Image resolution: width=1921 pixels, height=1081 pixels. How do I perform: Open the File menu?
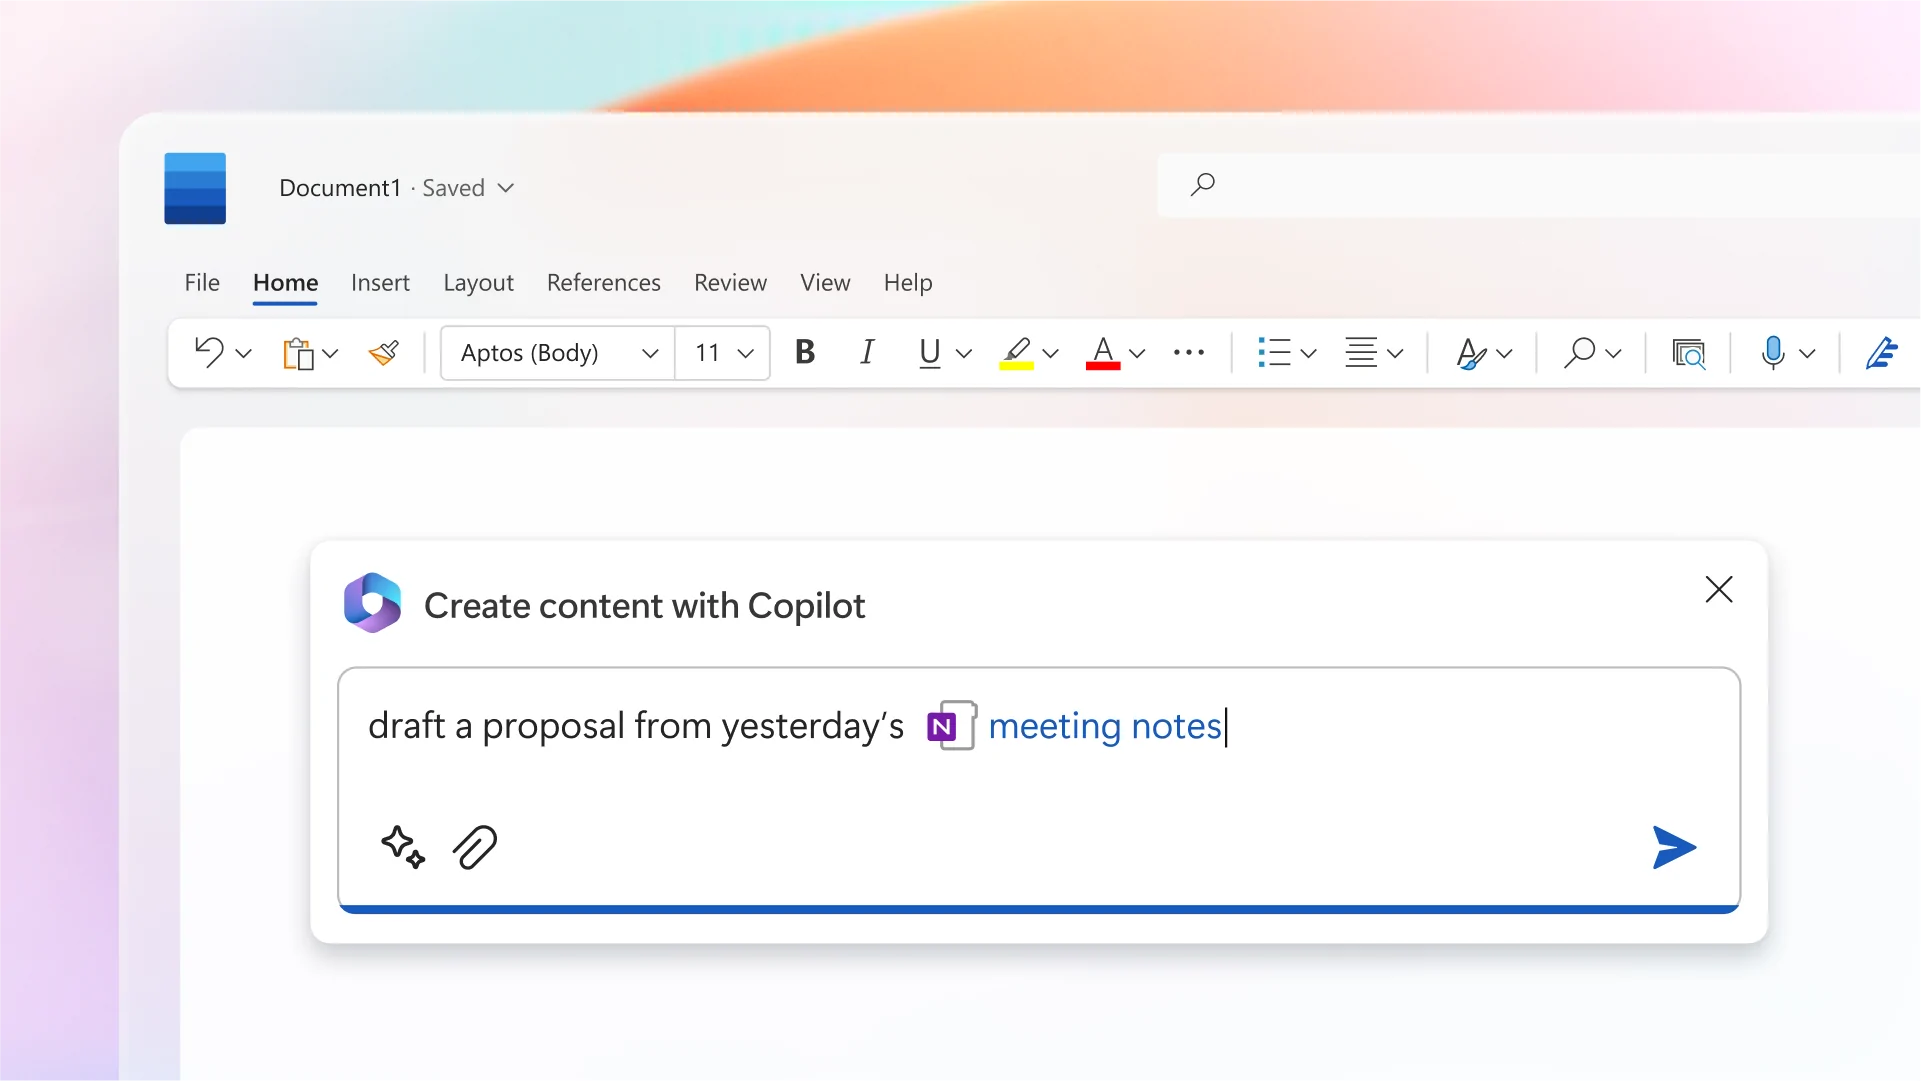(202, 283)
